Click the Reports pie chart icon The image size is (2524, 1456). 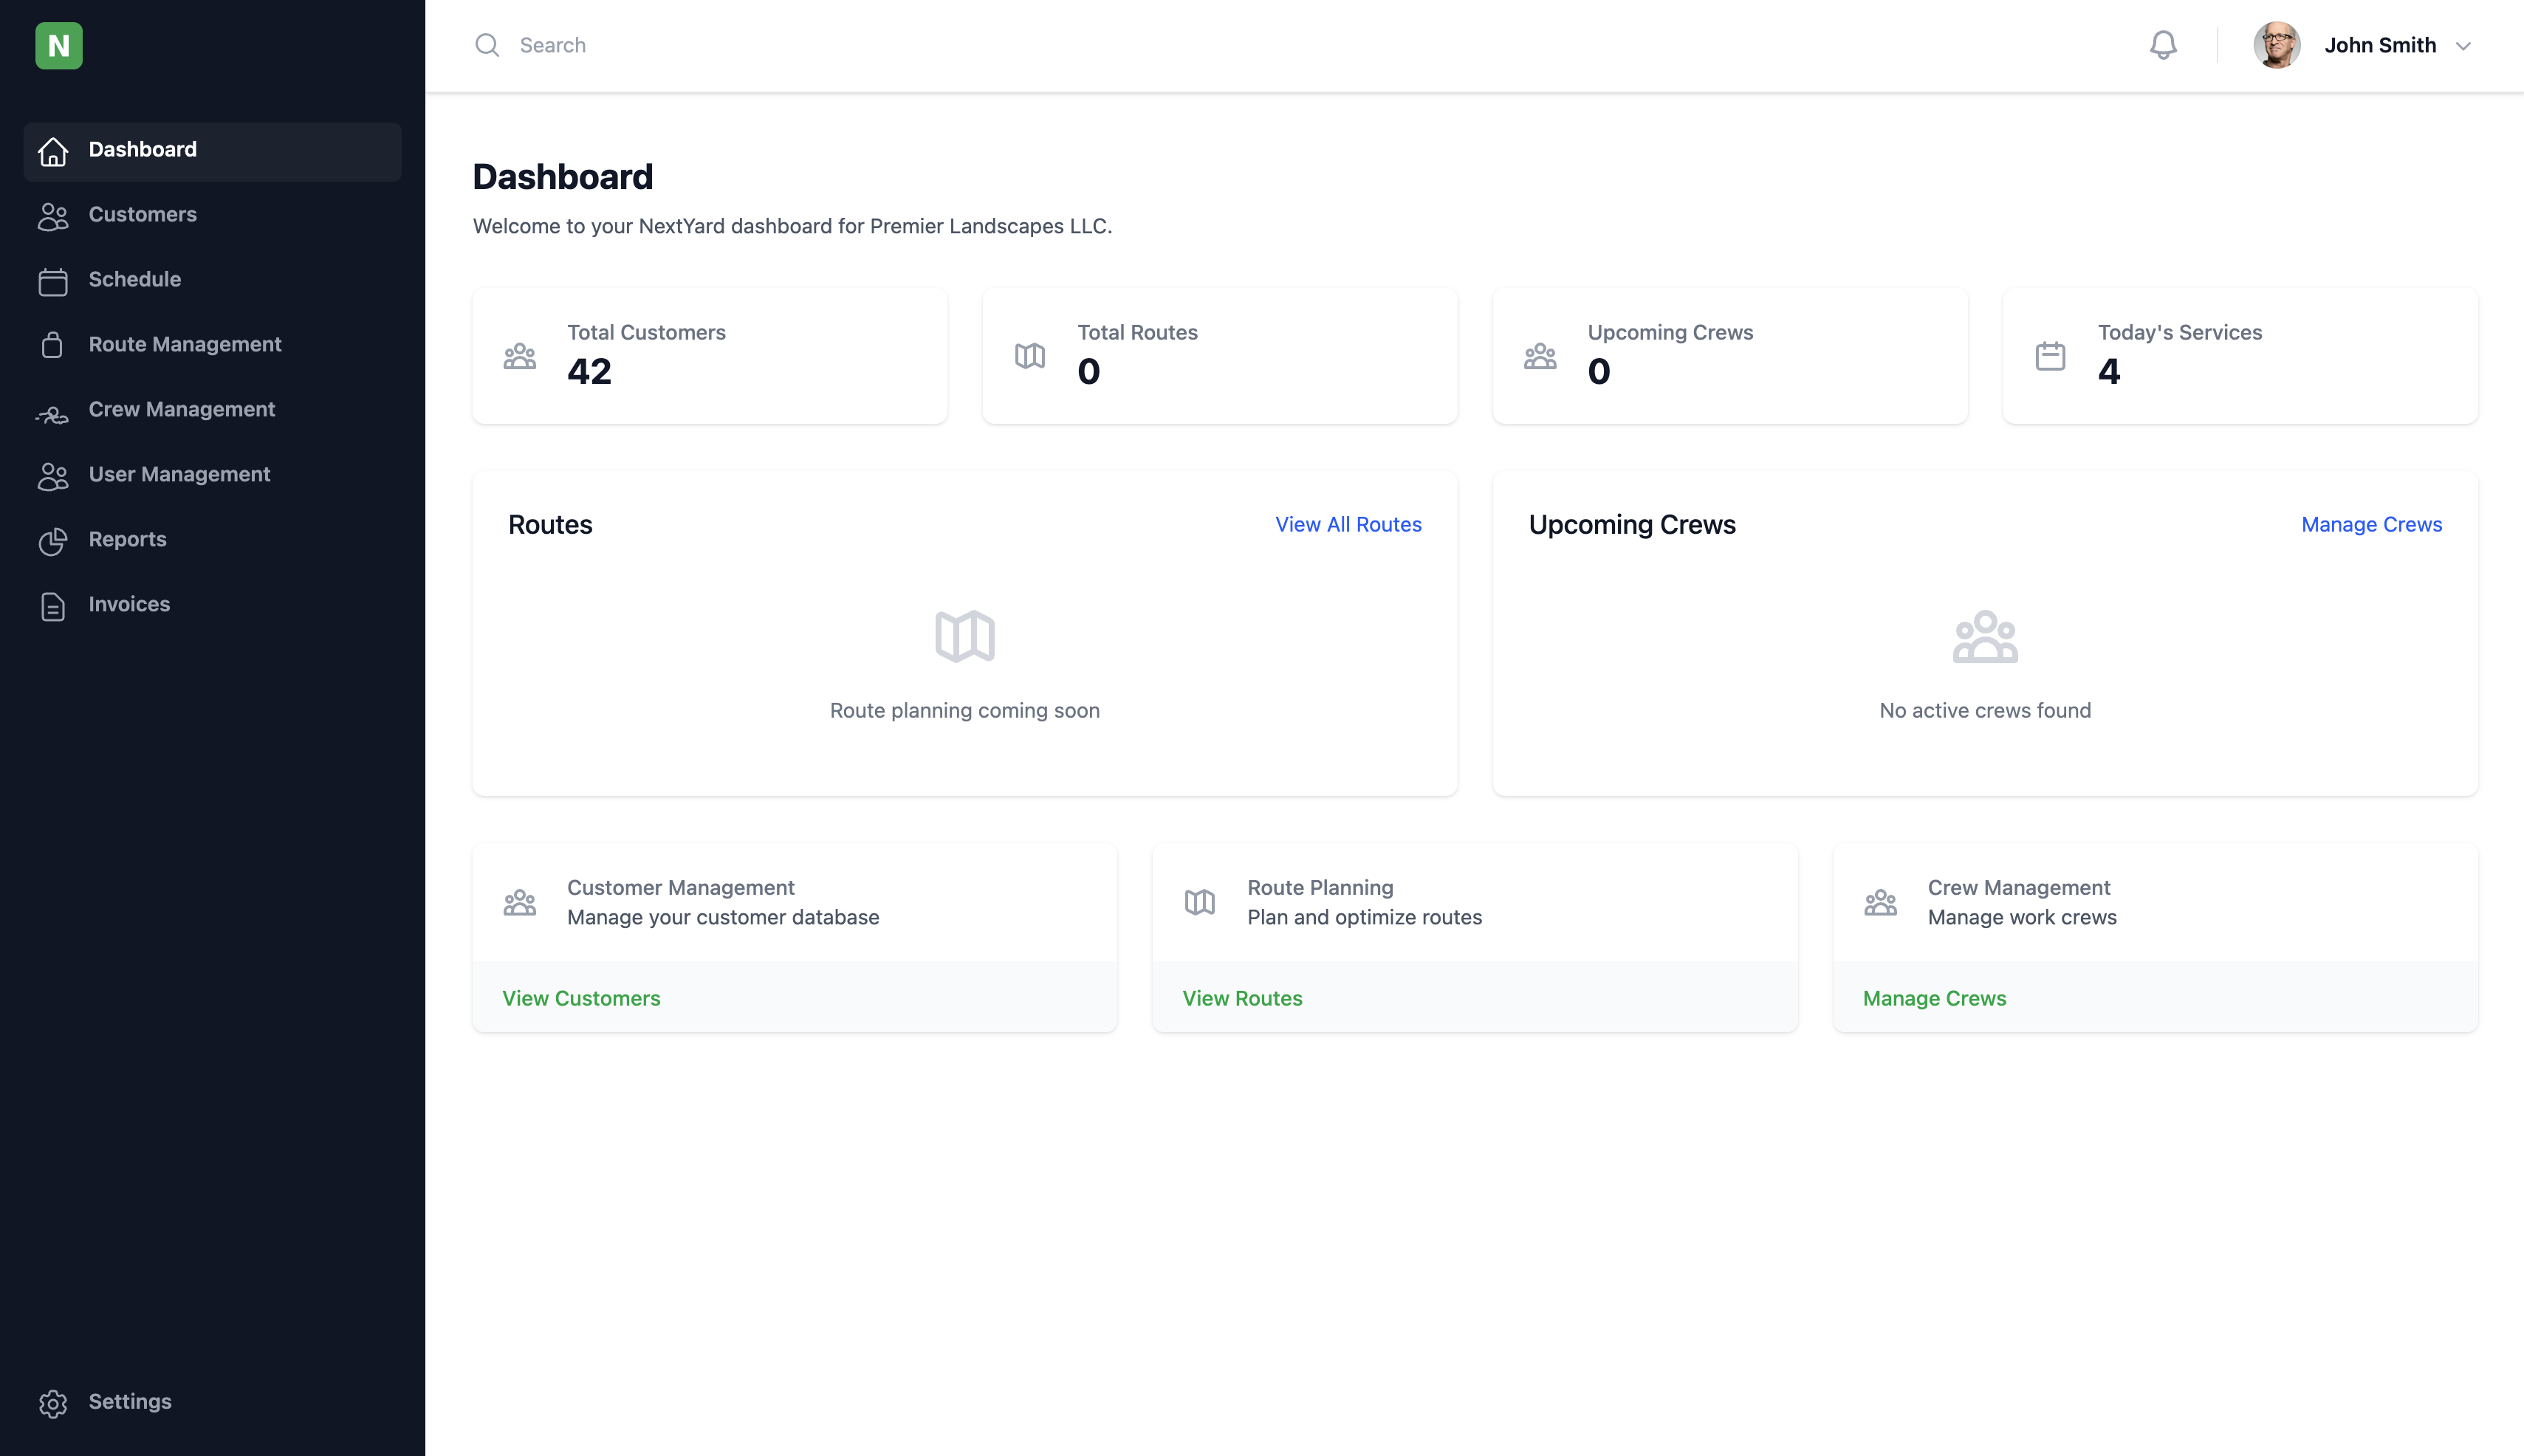click(x=53, y=541)
